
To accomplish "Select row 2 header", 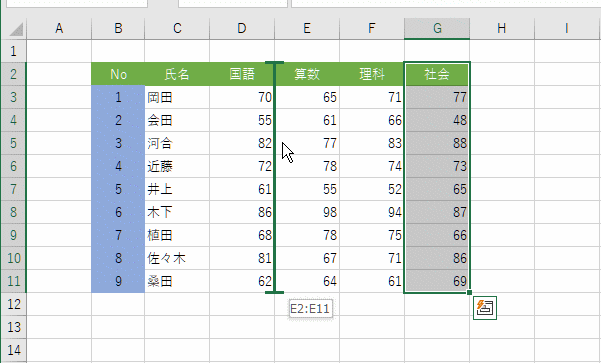I will click(x=13, y=74).
